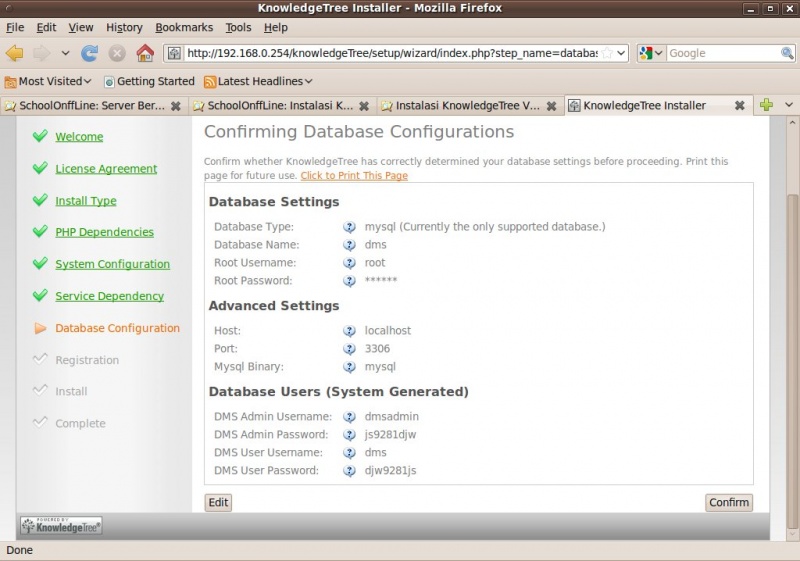Viewport: 800px width, 561px height.
Task: Go to the System Configuration step
Action: (x=113, y=264)
